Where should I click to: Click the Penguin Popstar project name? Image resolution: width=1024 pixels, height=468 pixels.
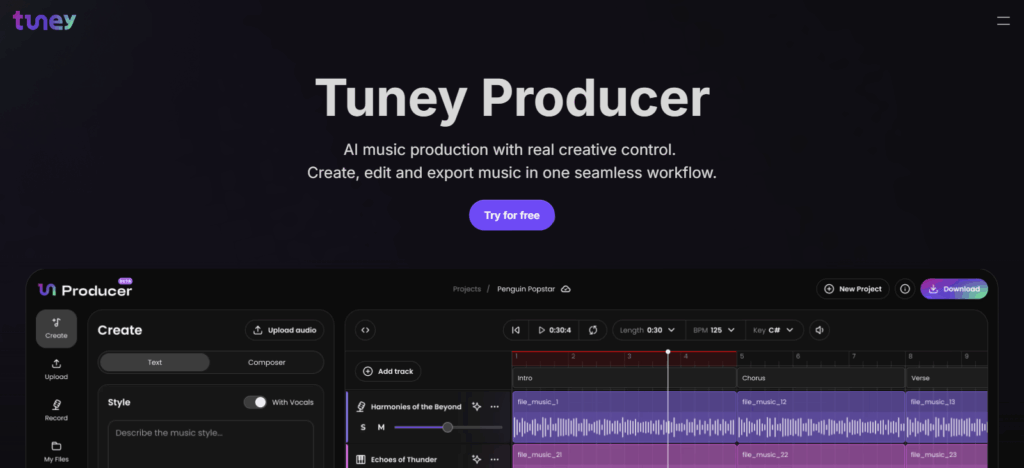[x=526, y=289]
